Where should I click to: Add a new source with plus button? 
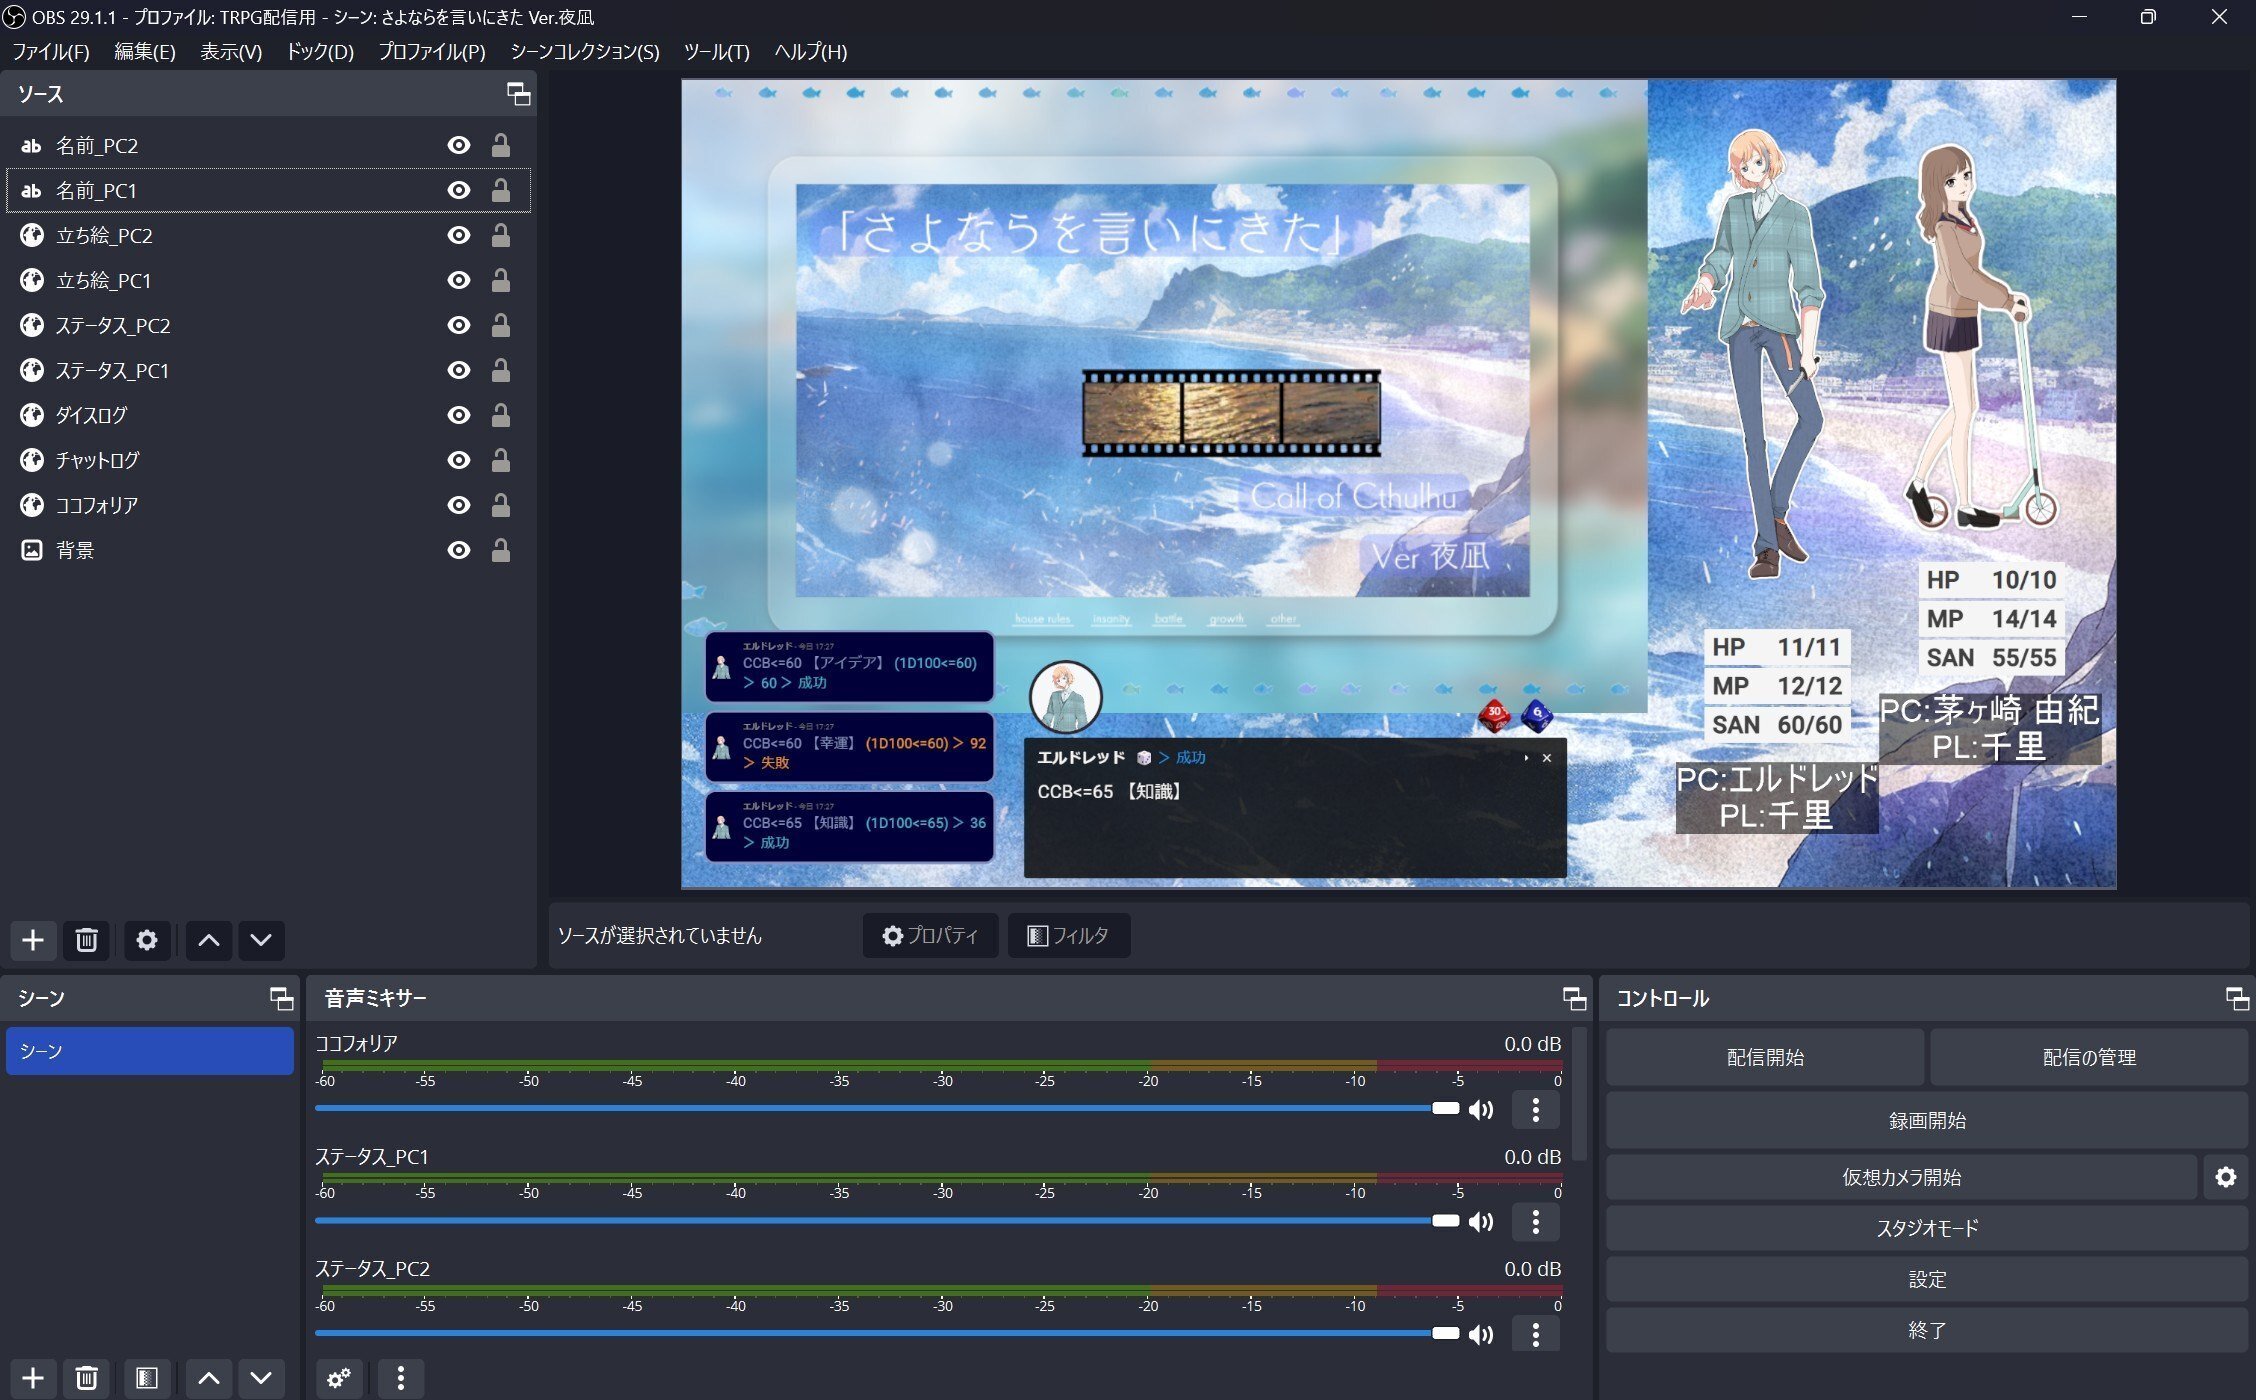coord(33,940)
